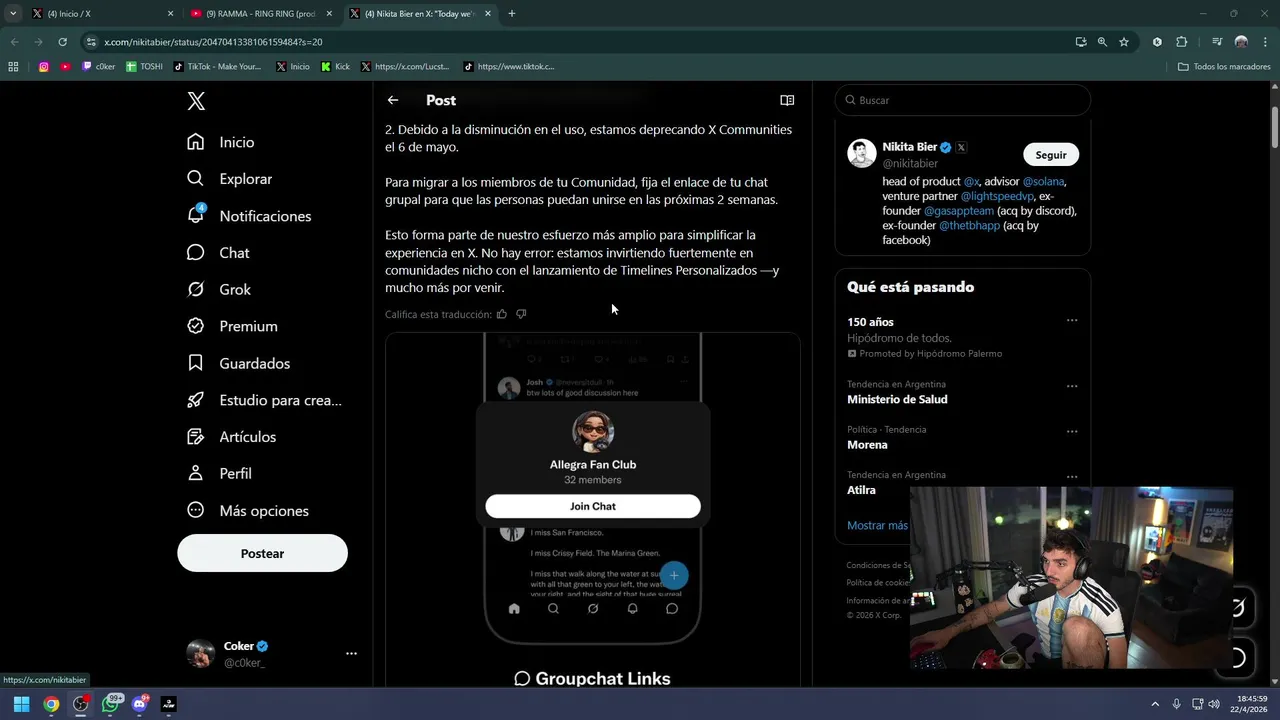Open Artículos in the sidebar
Viewport: 1280px width, 720px height.
[x=232, y=437]
